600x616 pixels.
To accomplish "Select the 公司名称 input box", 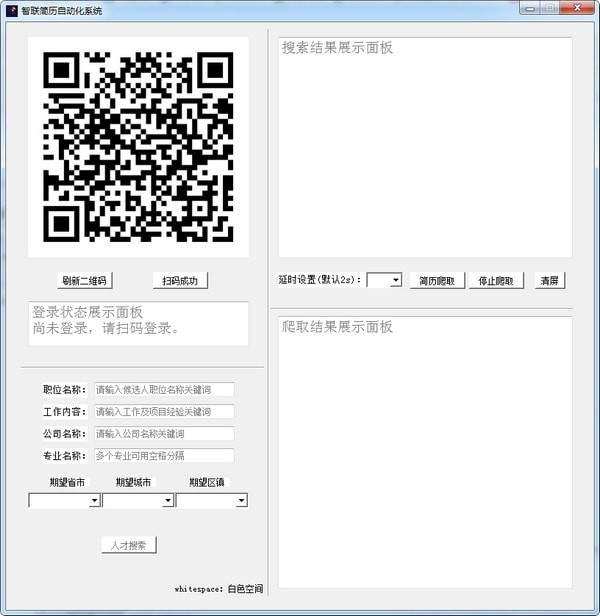I will tap(164, 434).
